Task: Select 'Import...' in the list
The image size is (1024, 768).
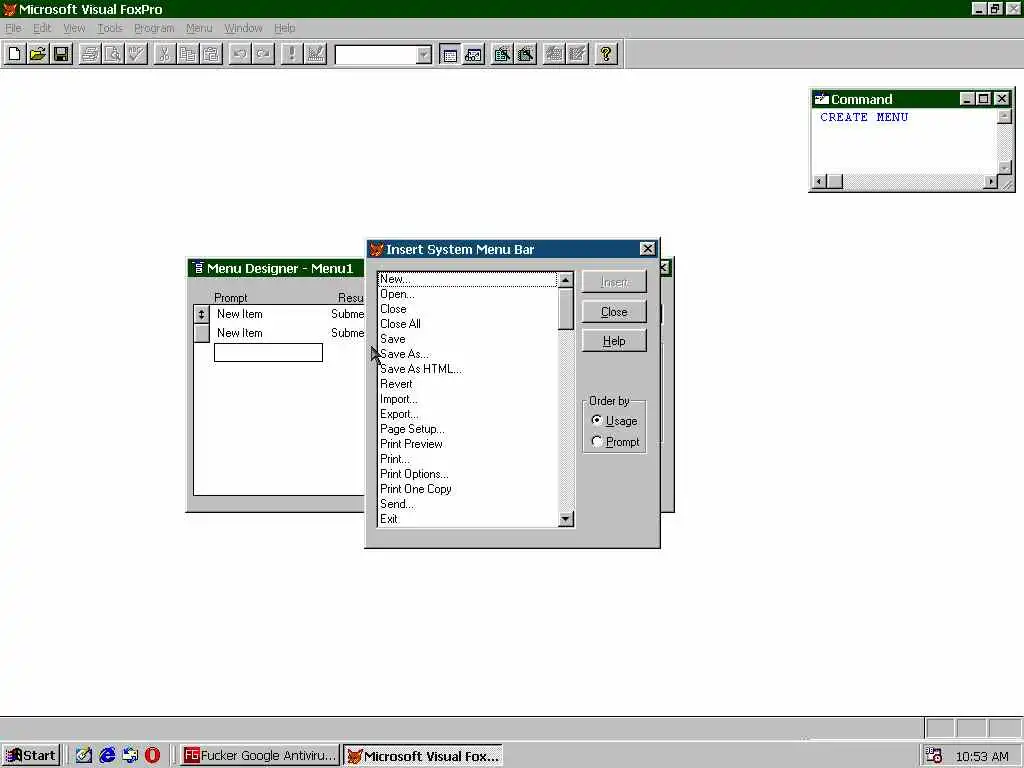Action: [468, 399]
